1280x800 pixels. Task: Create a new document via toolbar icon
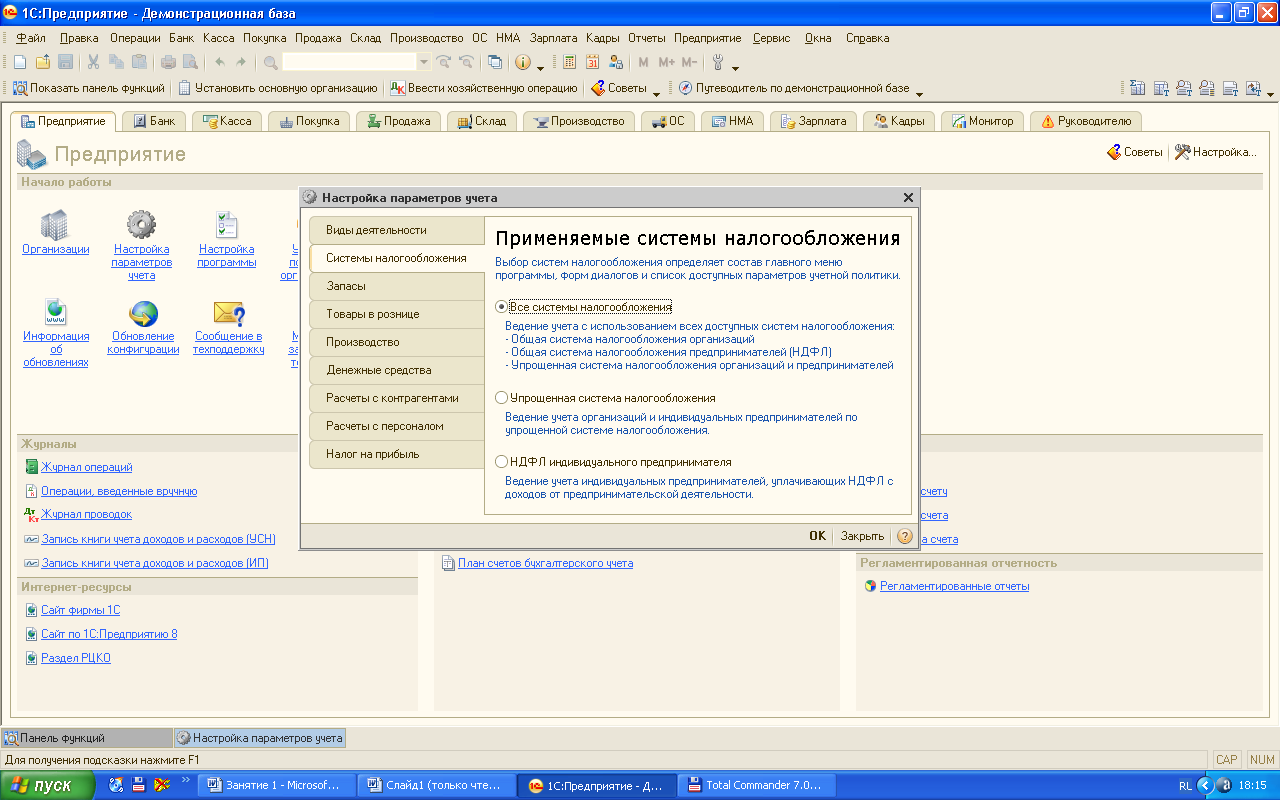tap(20, 62)
